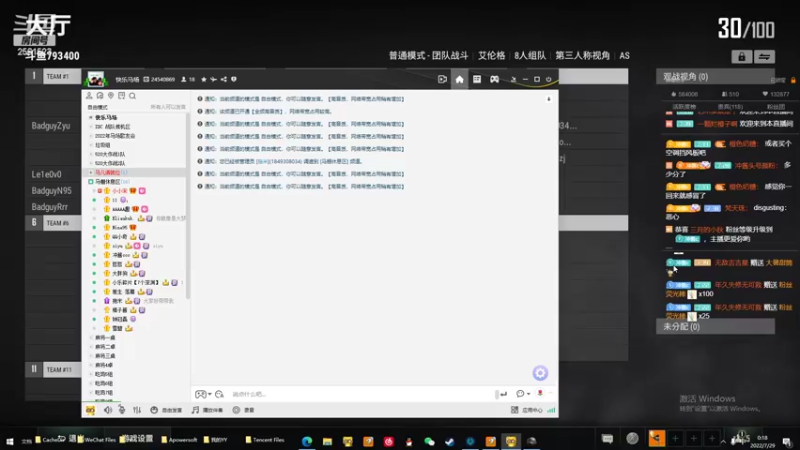The height and width of the screenshot is (450, 800).
Task: Select user AAAA in the member list
Action: pyautogui.click(x=121, y=209)
